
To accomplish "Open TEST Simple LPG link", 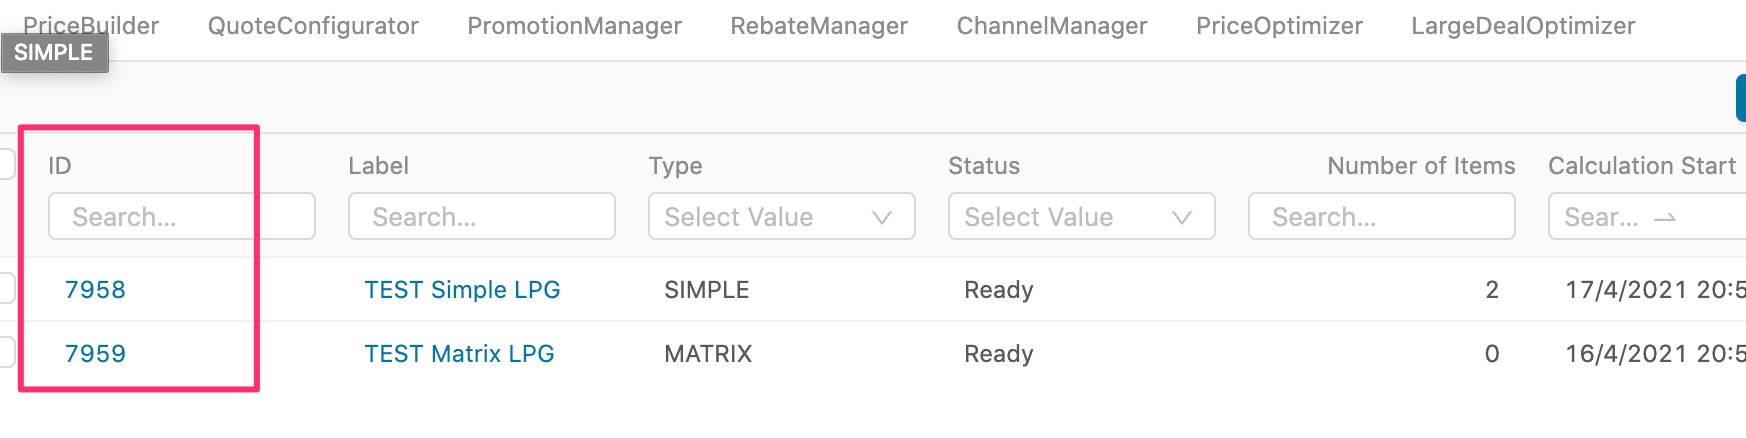I will point(462,290).
